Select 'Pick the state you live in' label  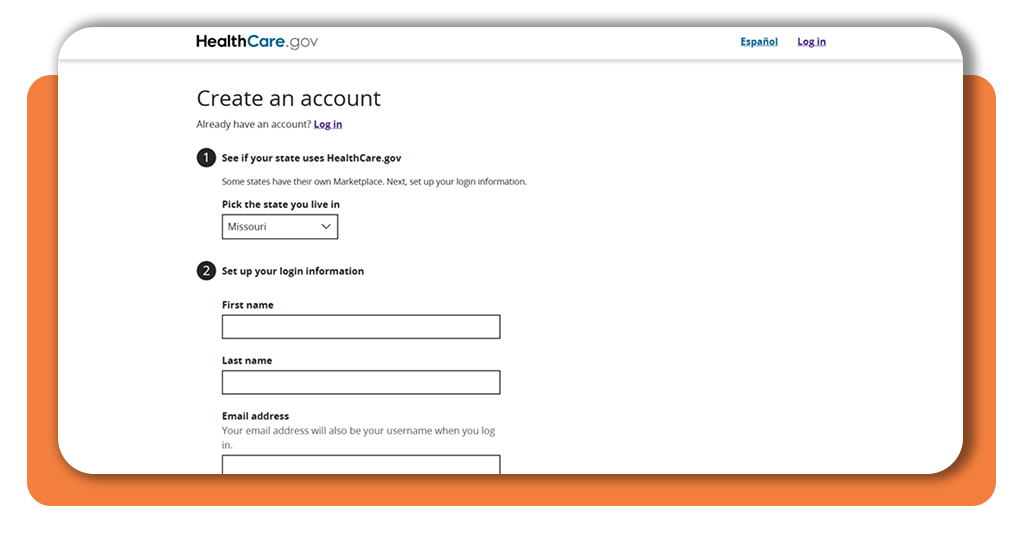pyautogui.click(x=281, y=204)
